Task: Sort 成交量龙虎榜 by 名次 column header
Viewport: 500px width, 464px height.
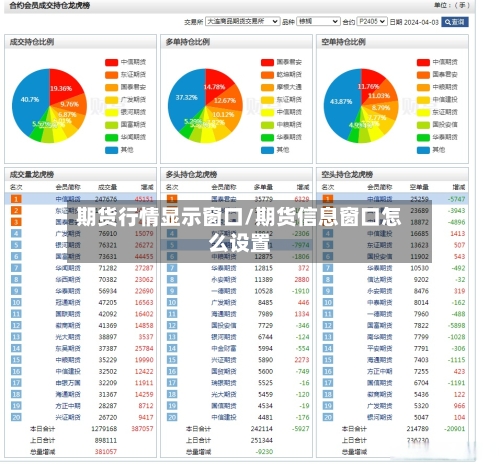Action: [16, 187]
